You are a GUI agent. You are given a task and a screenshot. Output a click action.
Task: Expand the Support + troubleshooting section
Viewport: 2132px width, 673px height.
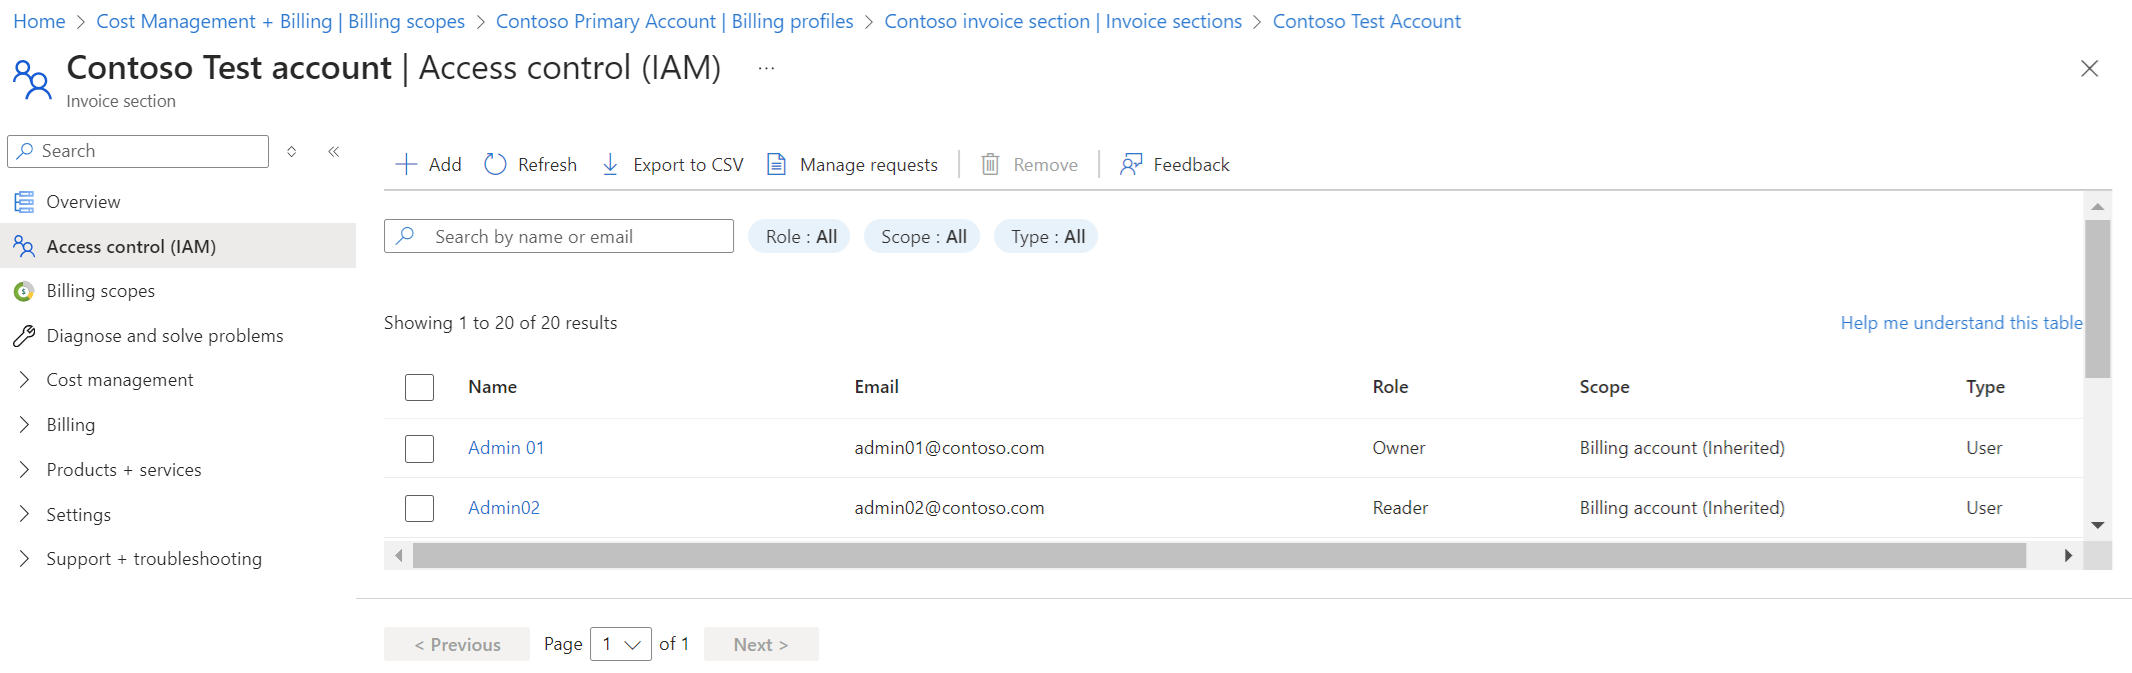(x=24, y=559)
